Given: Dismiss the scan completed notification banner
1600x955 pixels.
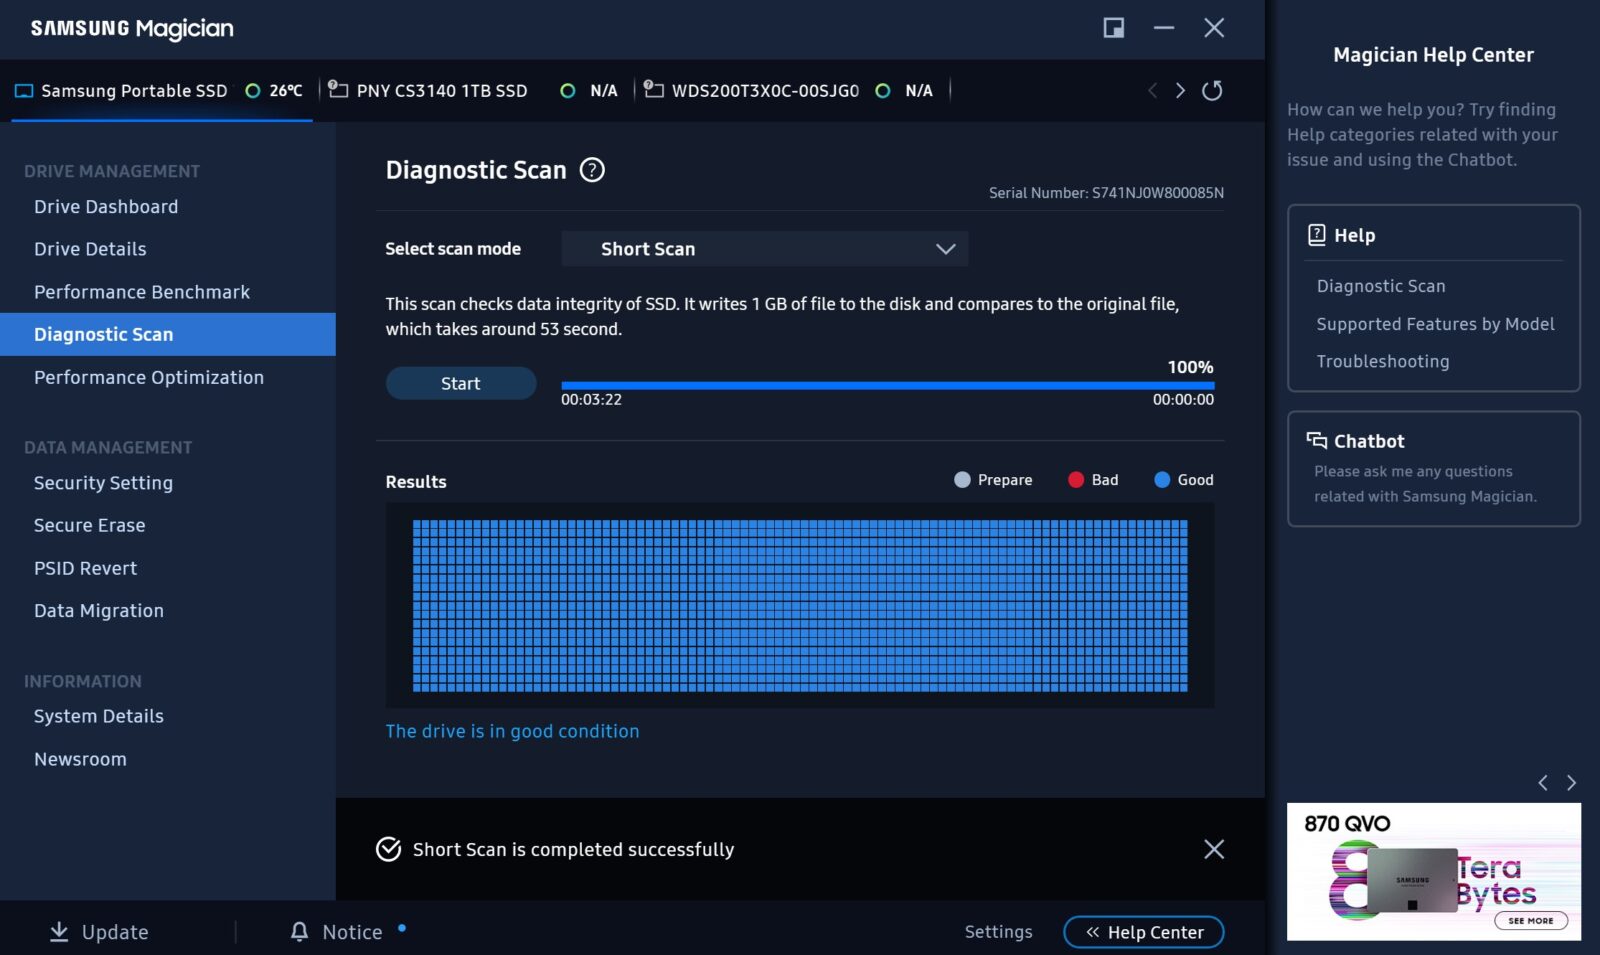Looking at the screenshot, I should [x=1214, y=849].
